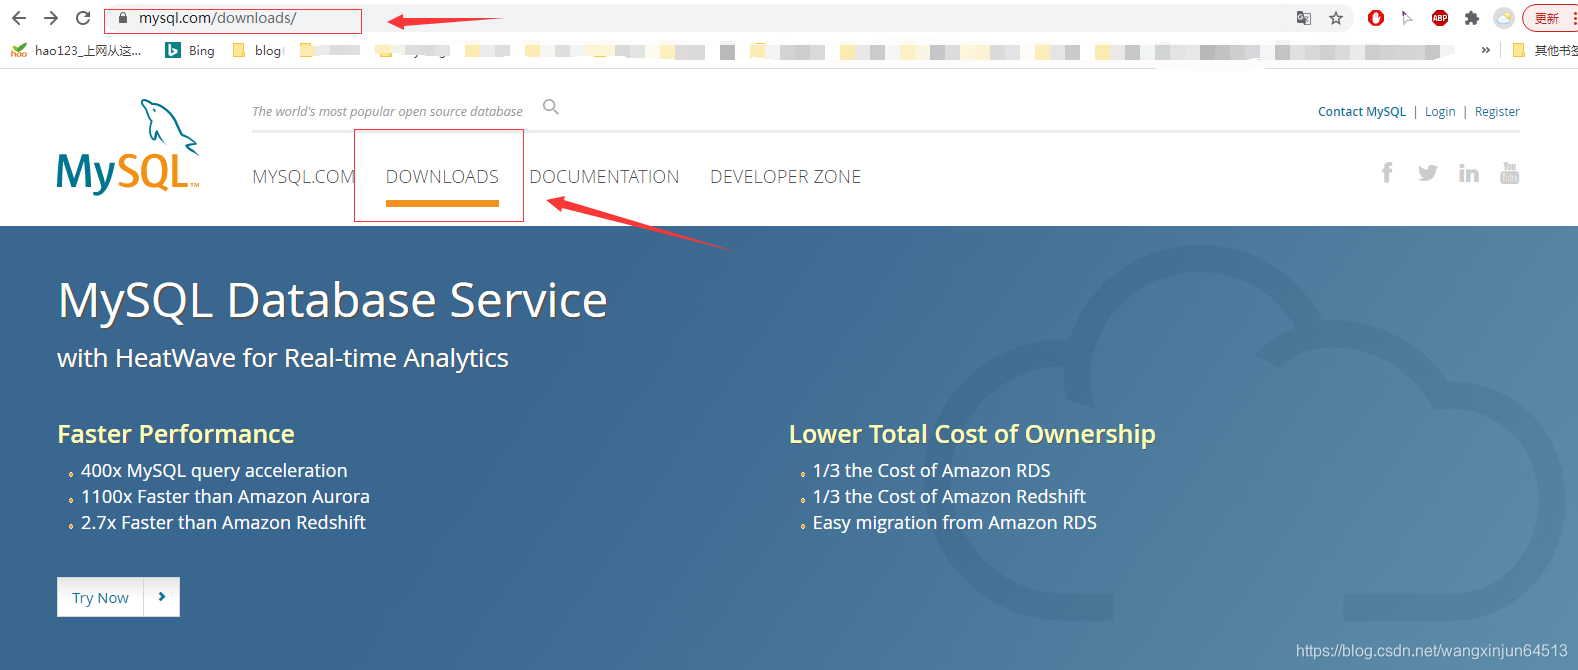Visit MySQL Twitter bird icon

tap(1428, 173)
